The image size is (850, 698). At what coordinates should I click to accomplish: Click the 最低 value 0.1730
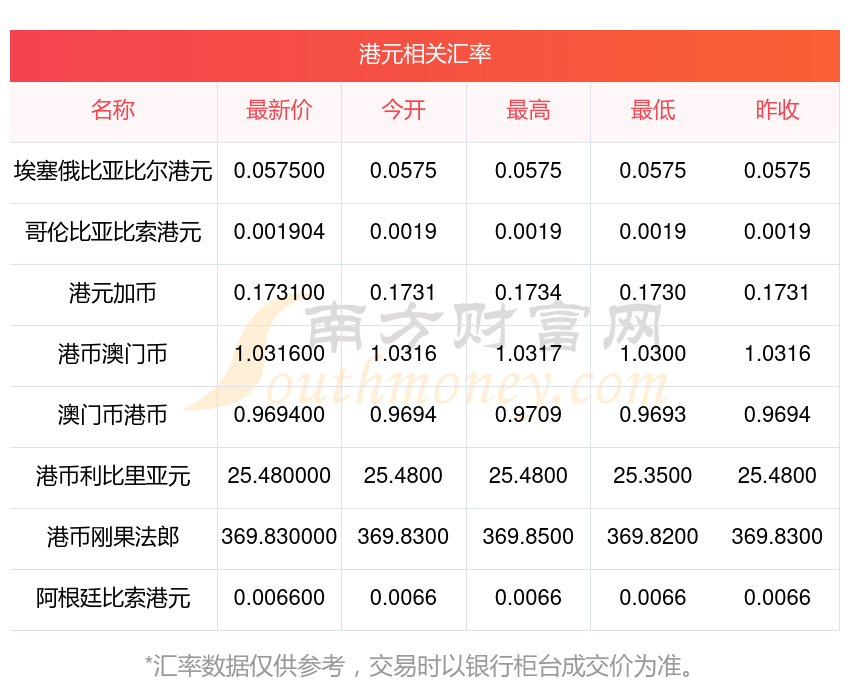(x=653, y=293)
